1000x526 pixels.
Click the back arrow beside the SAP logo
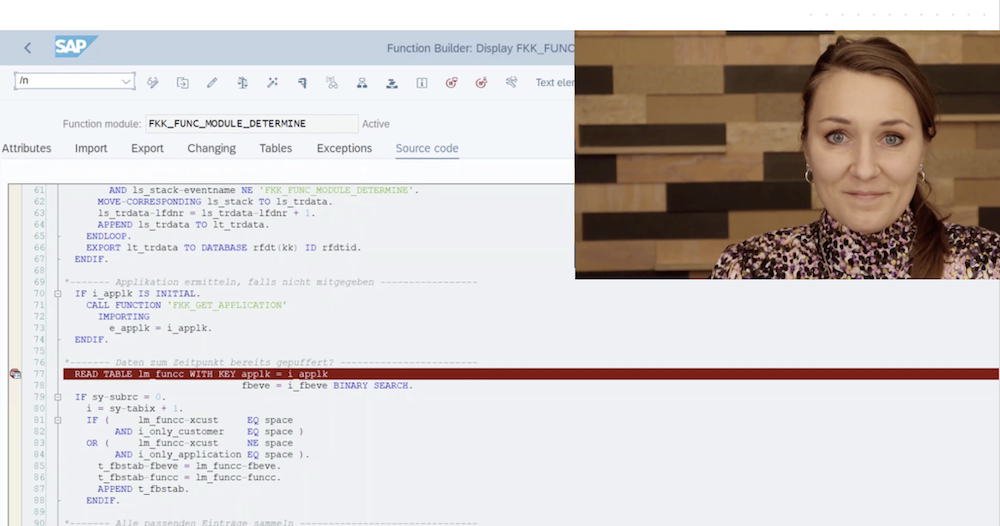[27, 48]
